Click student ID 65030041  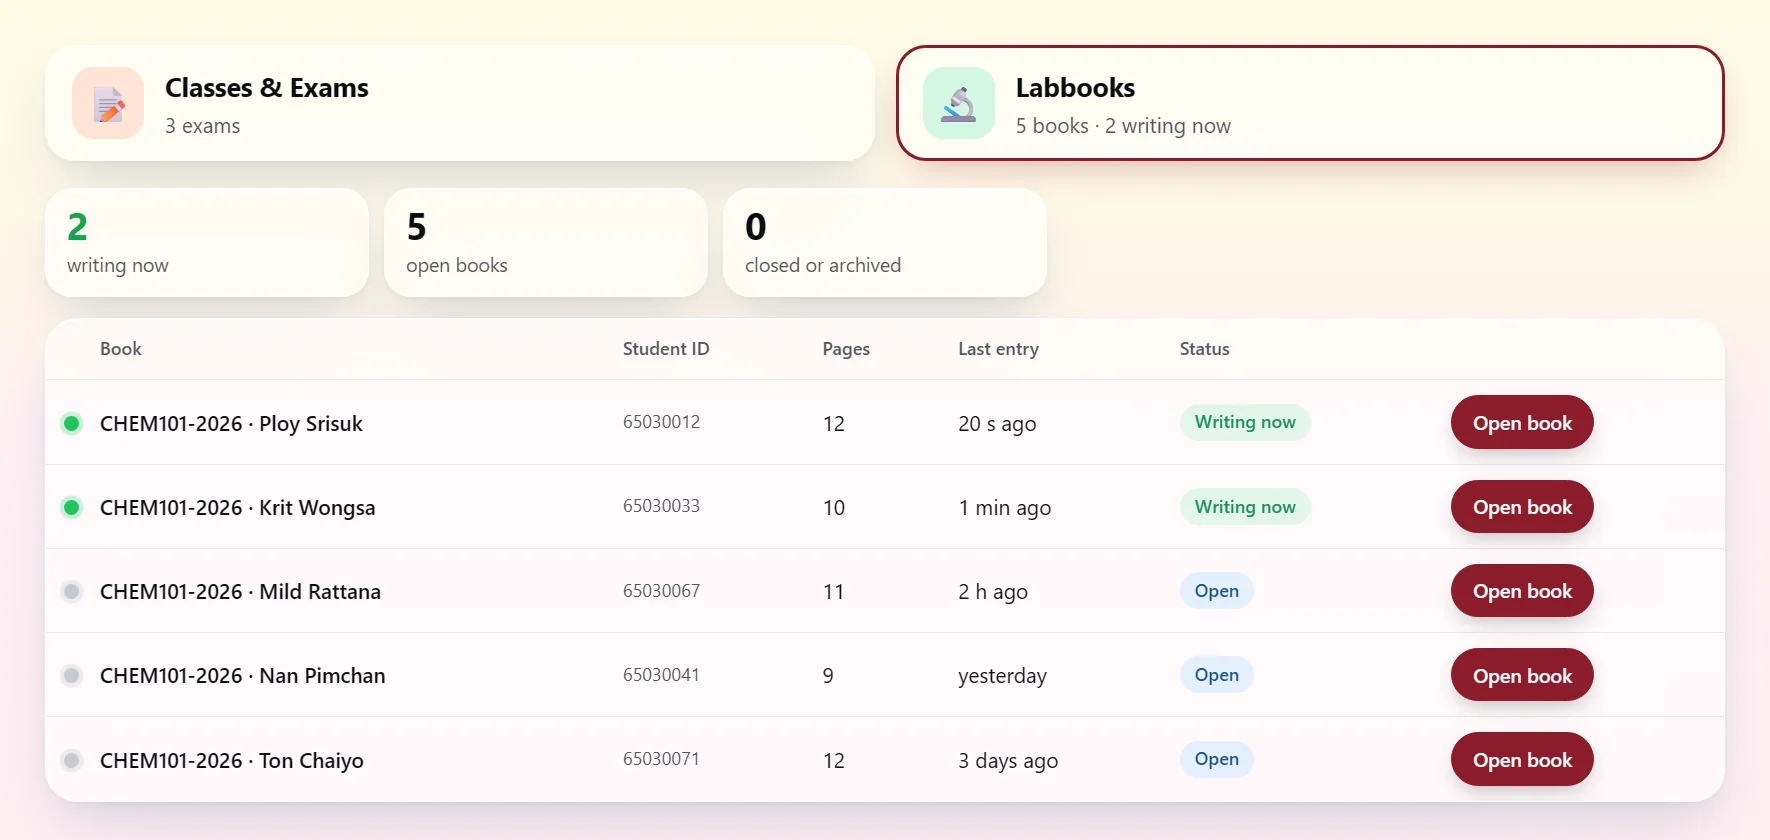pos(661,675)
